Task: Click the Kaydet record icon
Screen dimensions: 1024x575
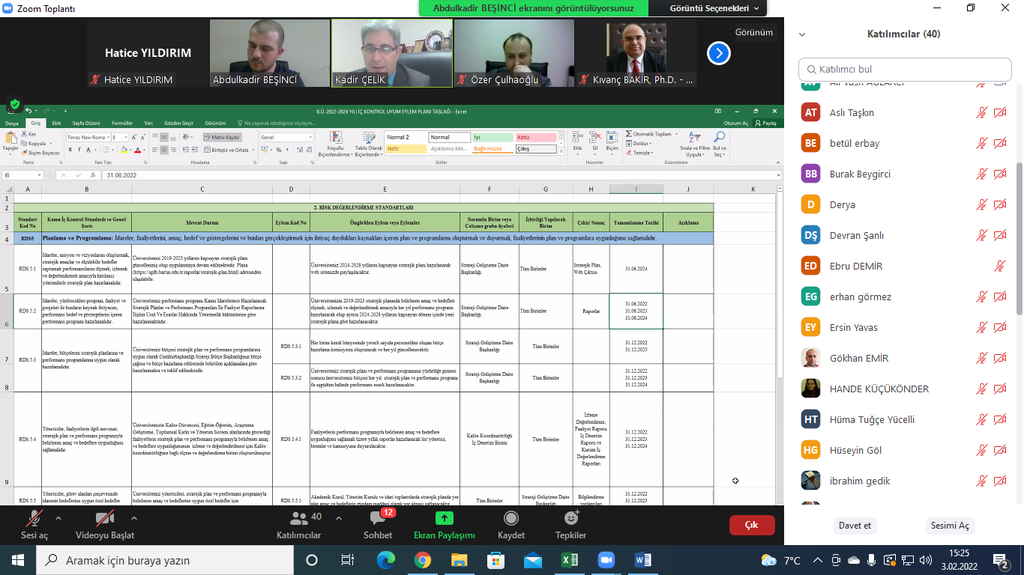Action: click(x=511, y=519)
